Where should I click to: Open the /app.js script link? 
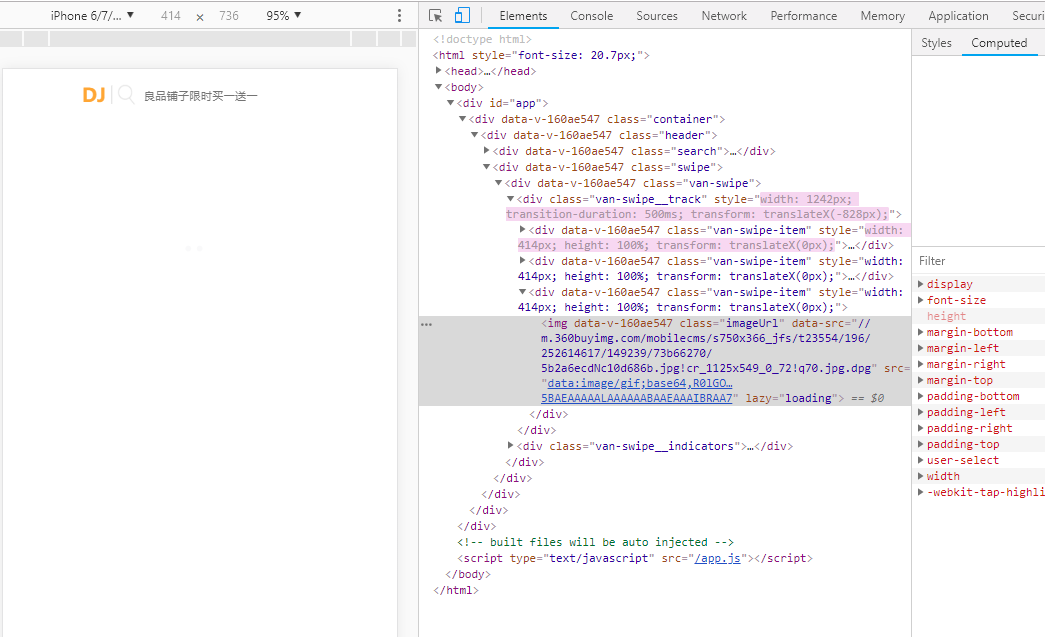[717, 558]
